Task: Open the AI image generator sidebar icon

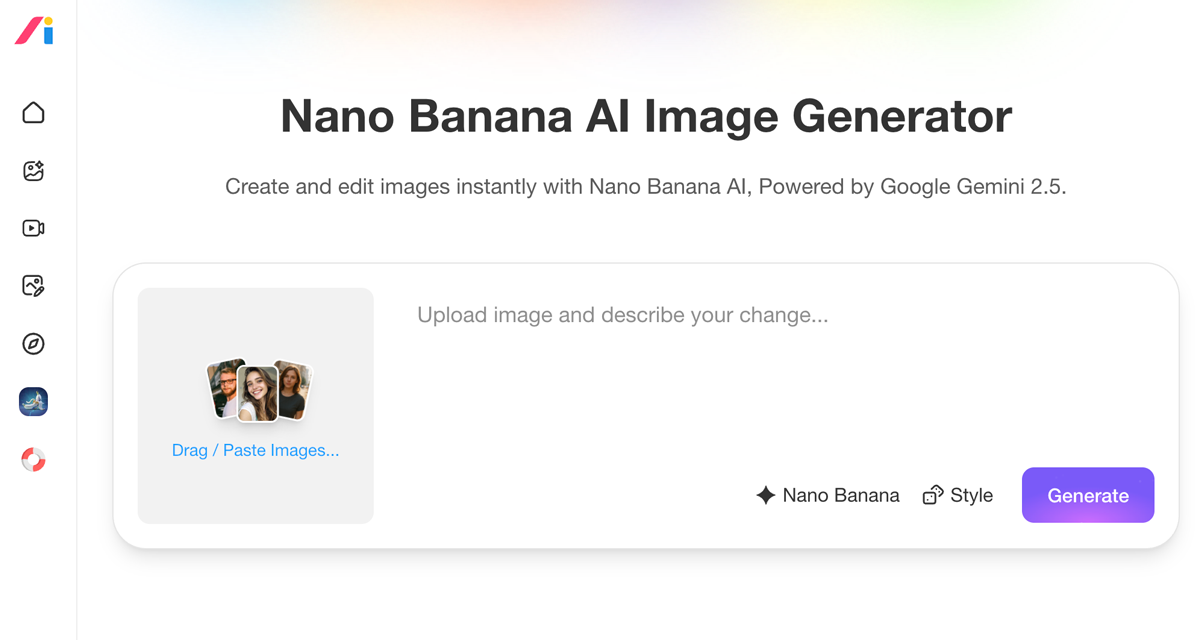Action: 34,171
